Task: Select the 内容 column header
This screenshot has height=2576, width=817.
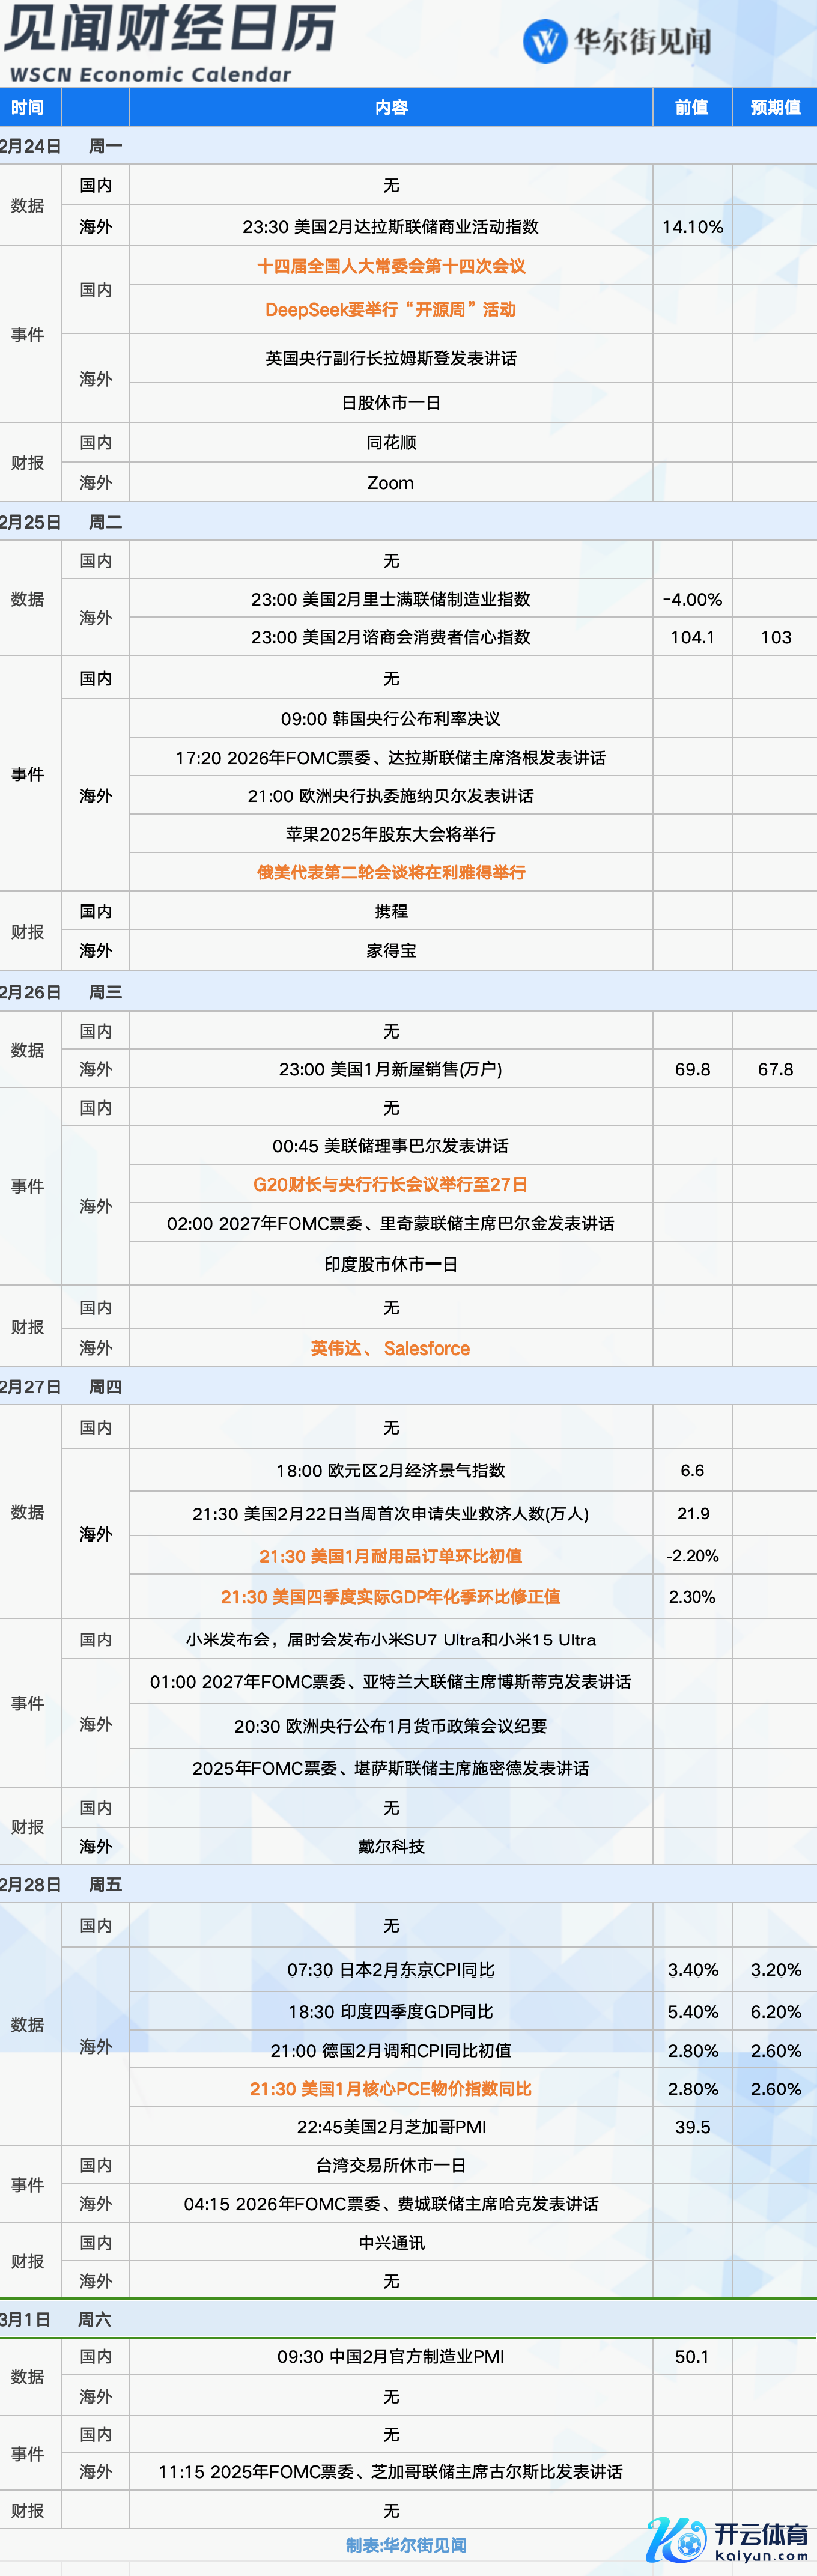Action: (391, 107)
